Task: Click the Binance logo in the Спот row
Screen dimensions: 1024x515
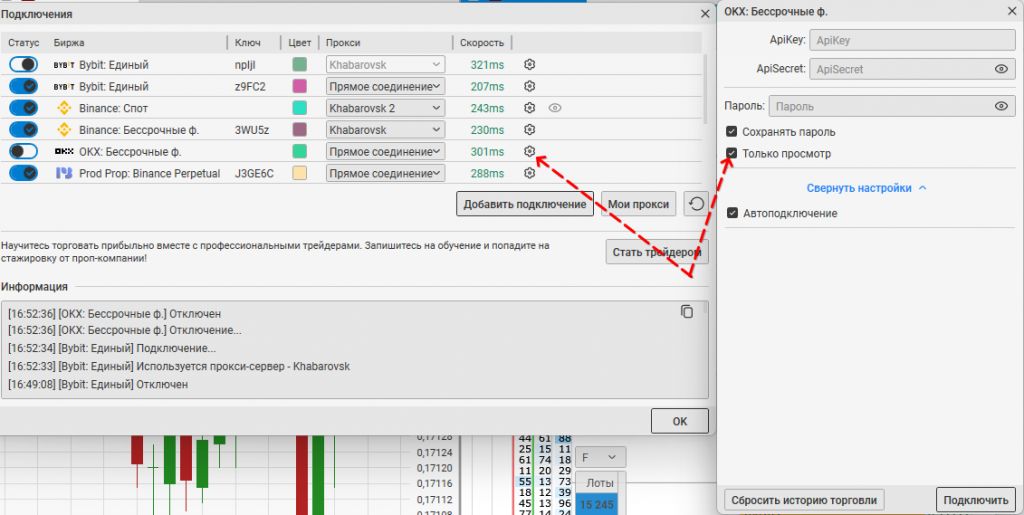Action: [64, 108]
